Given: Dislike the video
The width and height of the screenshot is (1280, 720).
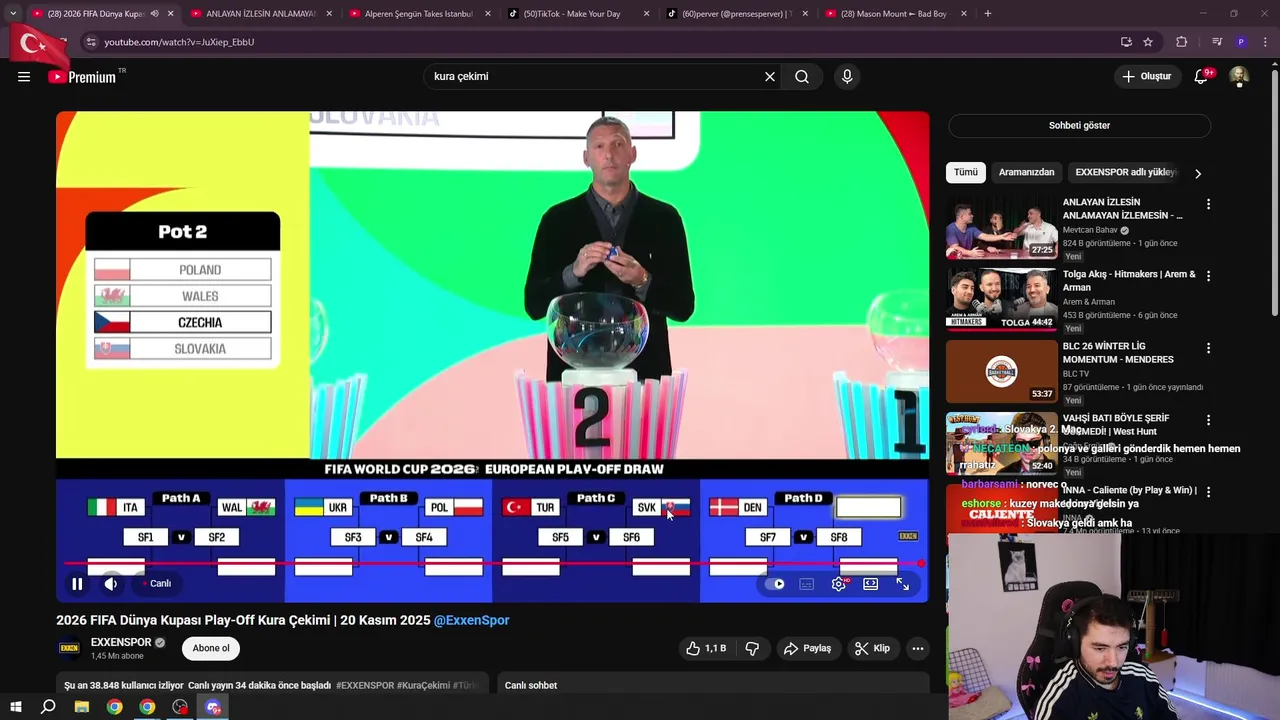Looking at the screenshot, I should (752, 648).
